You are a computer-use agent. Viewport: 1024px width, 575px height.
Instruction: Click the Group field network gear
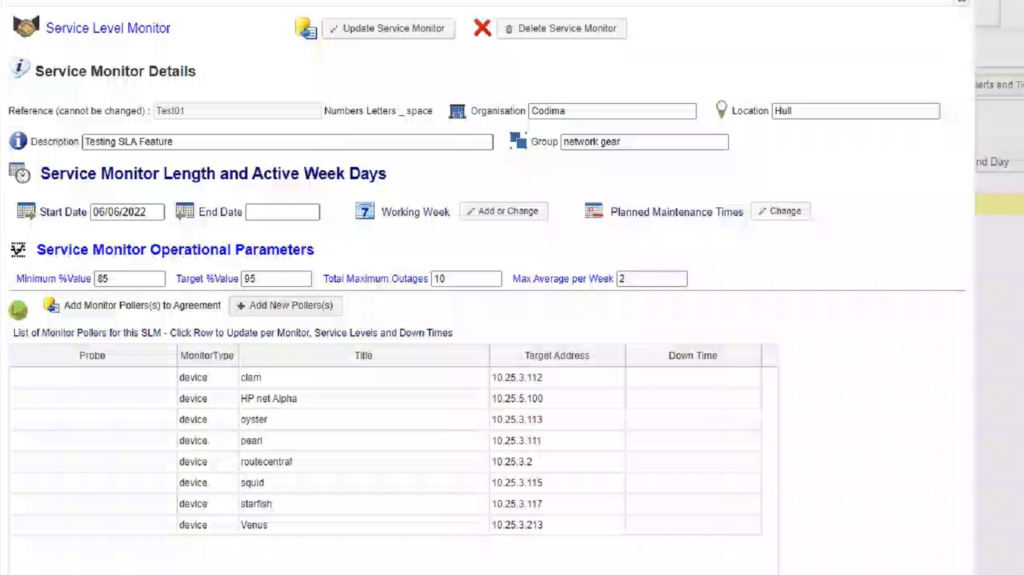point(645,142)
